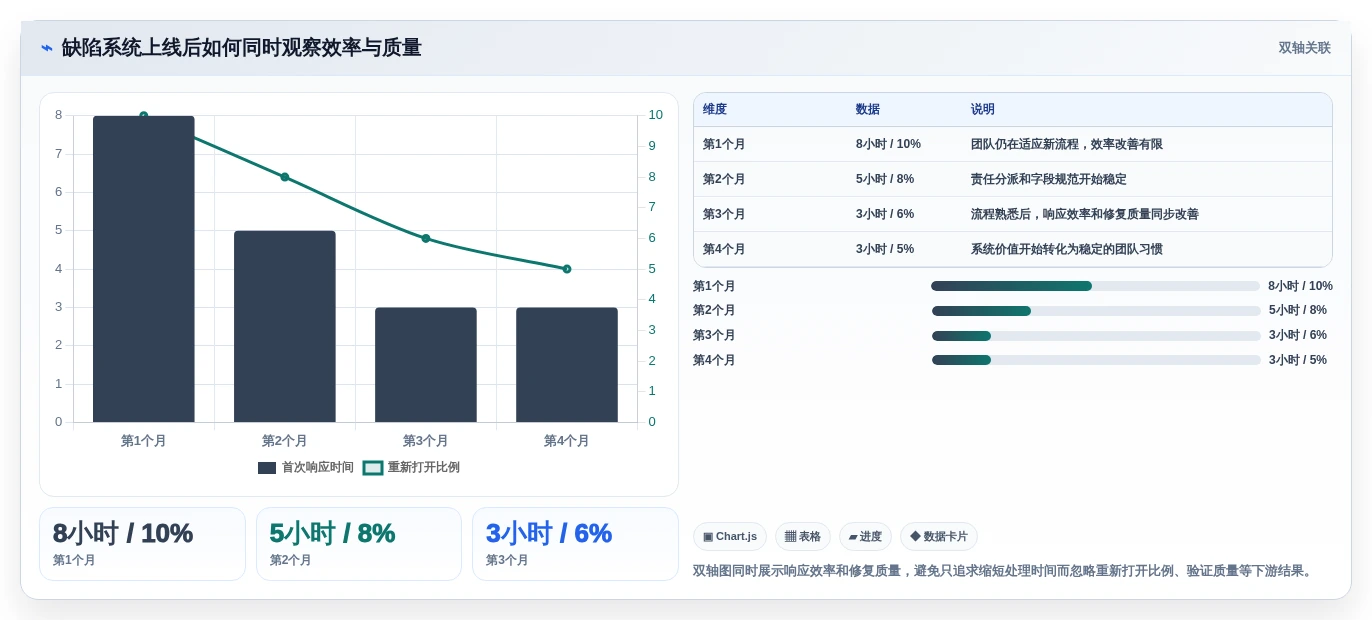
Task: Click the 第4个月 x-axis label
Action: [x=567, y=441]
